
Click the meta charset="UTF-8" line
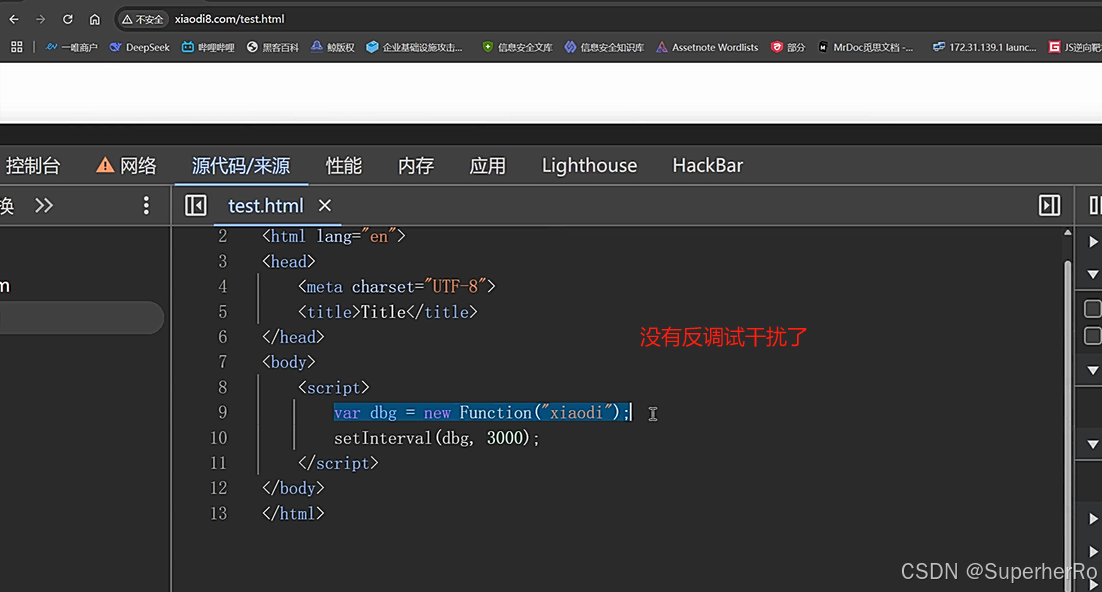396,287
